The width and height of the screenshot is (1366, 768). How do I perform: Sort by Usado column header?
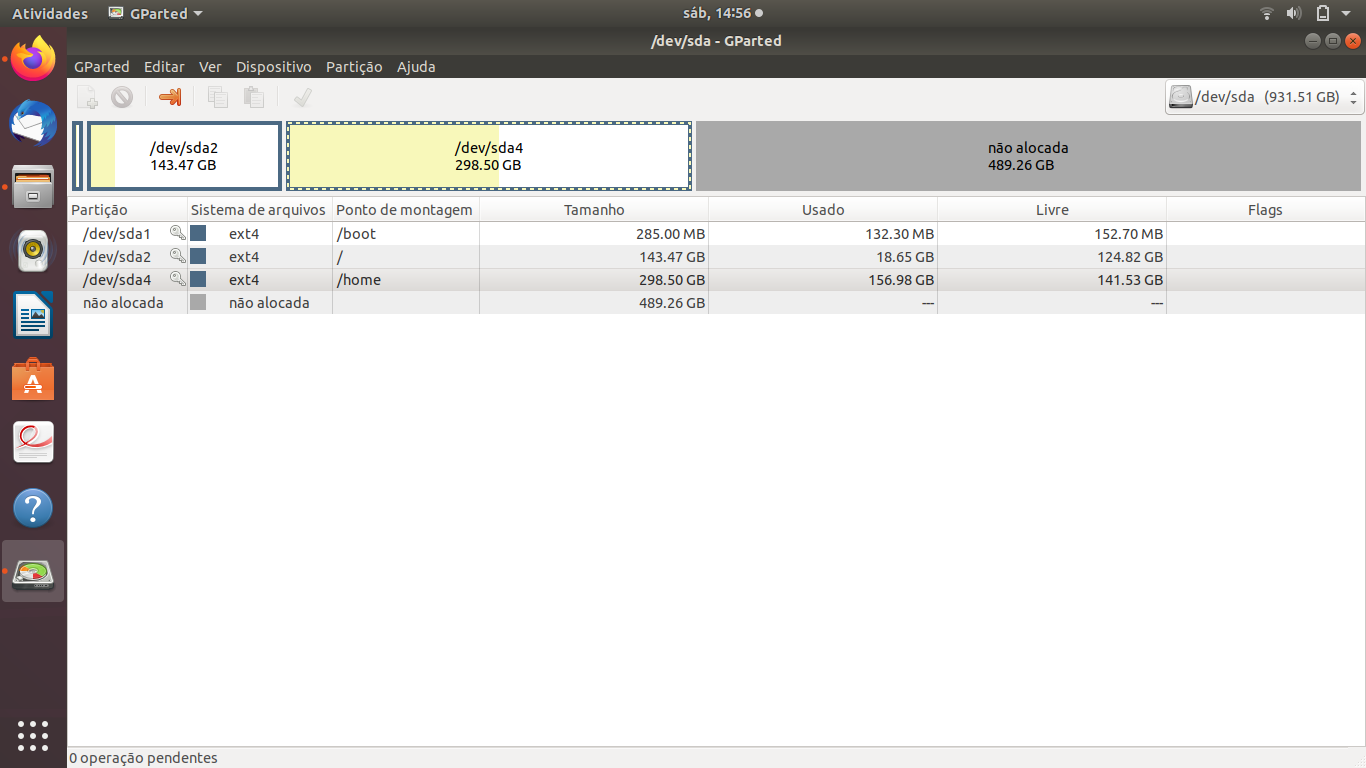823,210
